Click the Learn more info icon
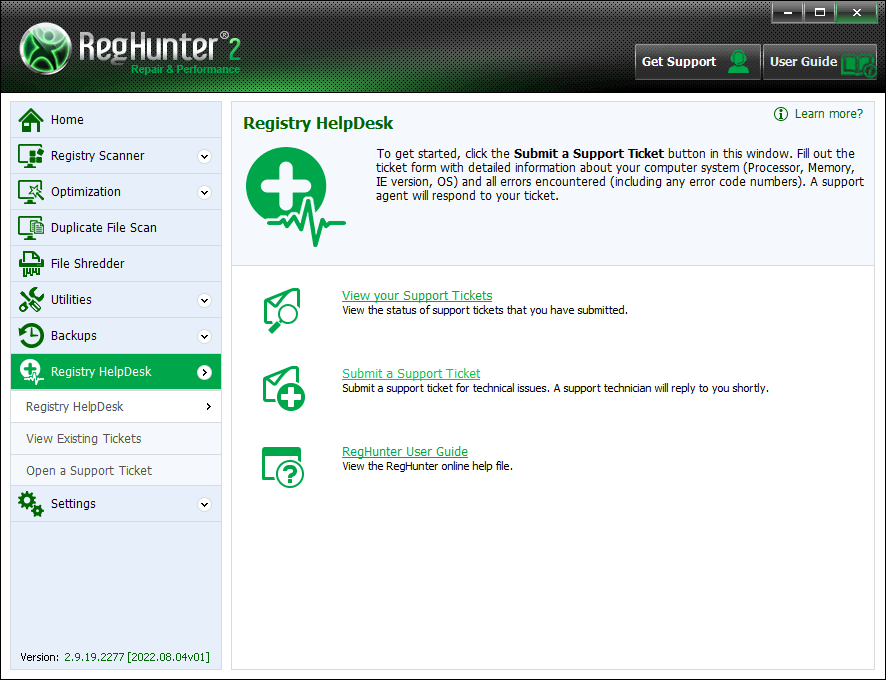This screenshot has width=886, height=680. [781, 114]
